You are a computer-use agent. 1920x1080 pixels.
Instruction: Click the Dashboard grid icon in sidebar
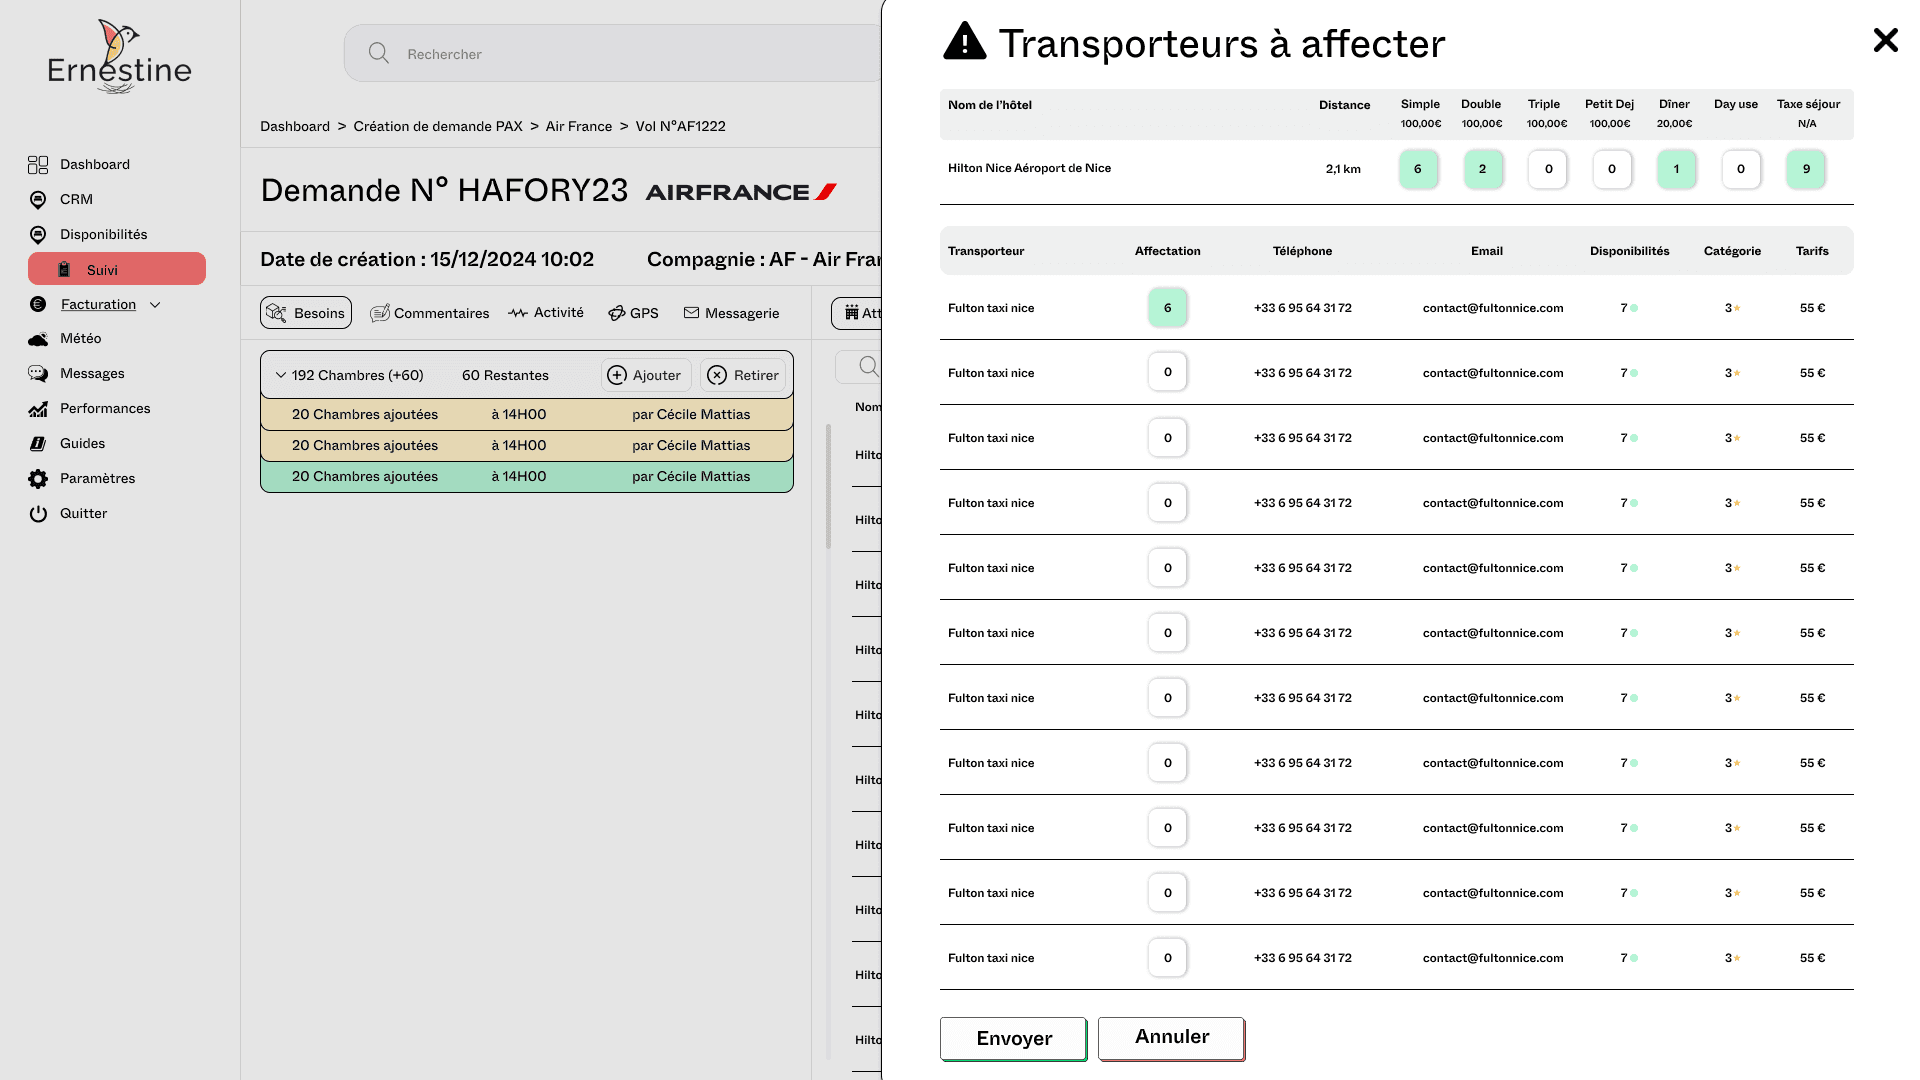point(38,165)
